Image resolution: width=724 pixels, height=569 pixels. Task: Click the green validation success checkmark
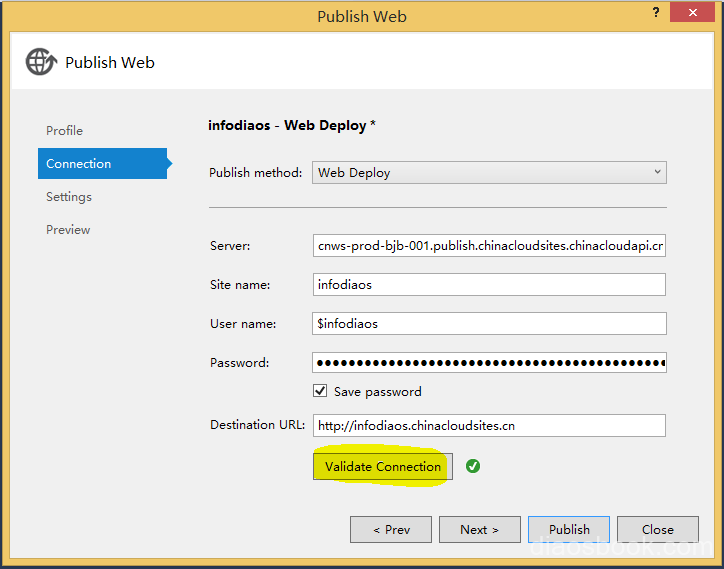[x=473, y=466]
